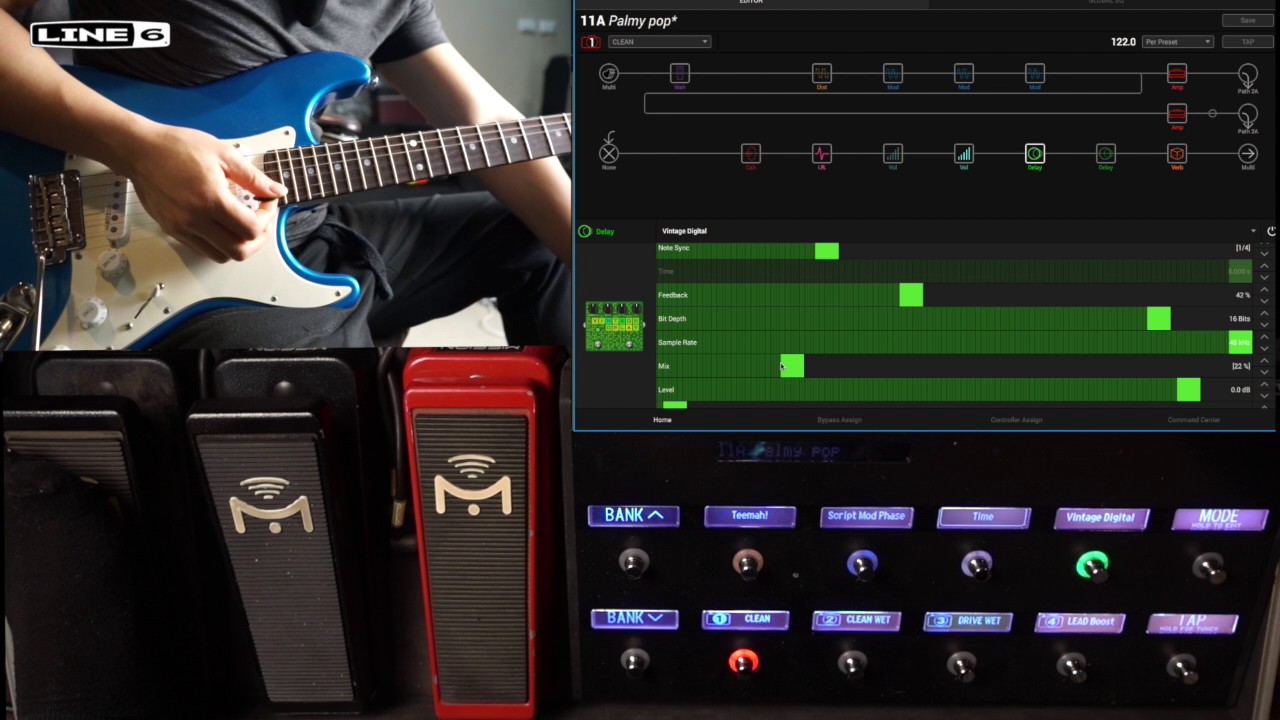Open the Command Center tab

click(1194, 420)
